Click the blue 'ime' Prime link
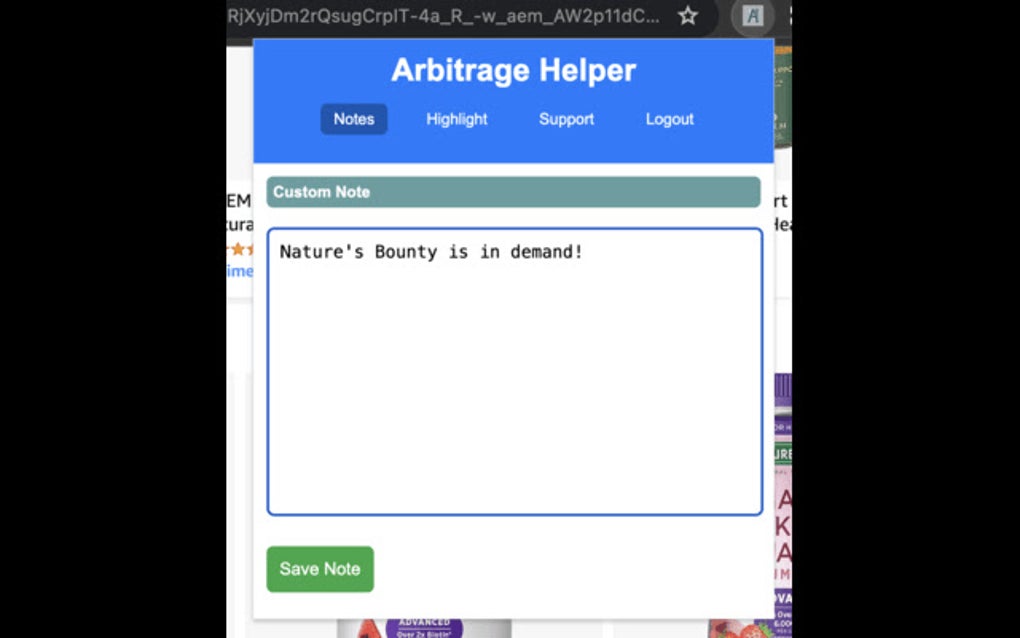 [x=239, y=271]
